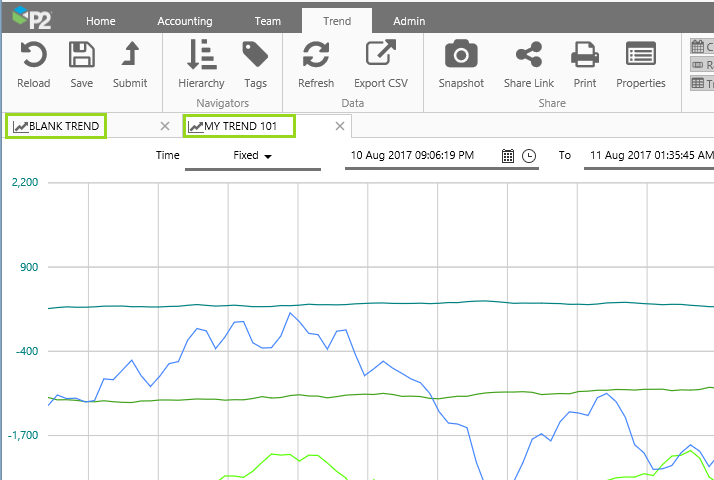This screenshot has width=714, height=480.
Task: Refresh the trend data
Action: (316, 55)
